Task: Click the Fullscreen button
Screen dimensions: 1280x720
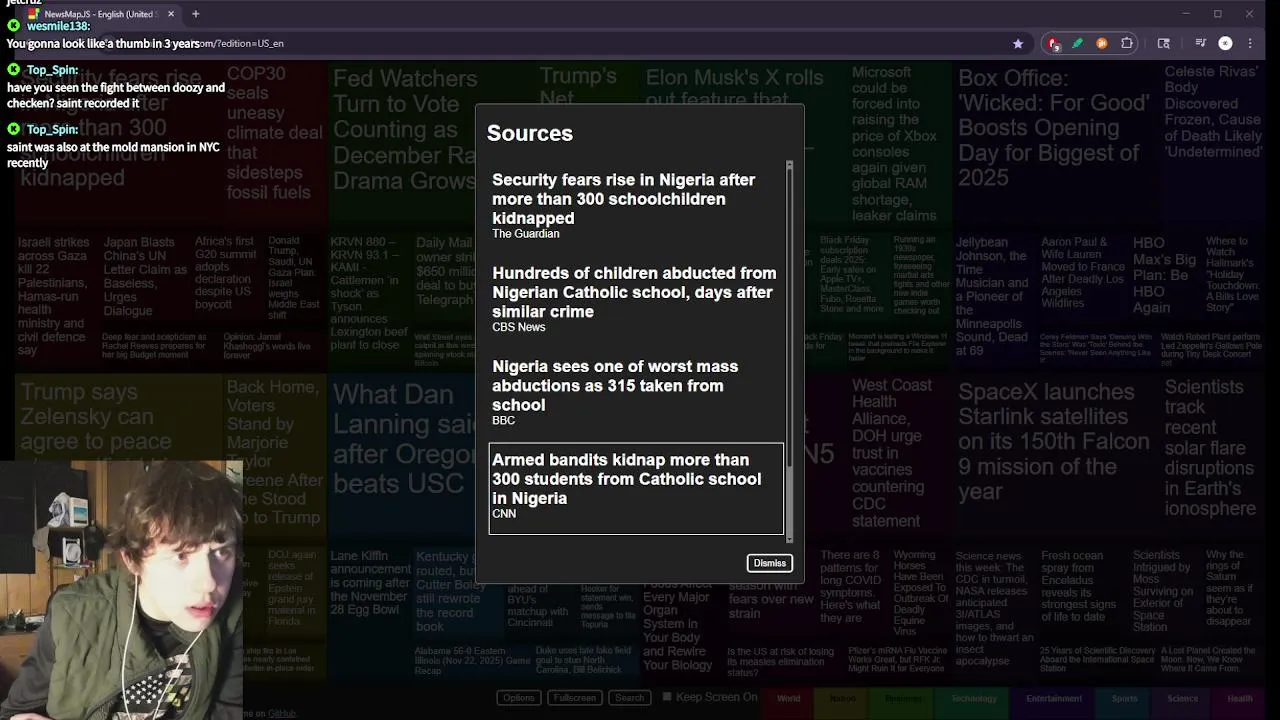Action: pyautogui.click(x=574, y=698)
